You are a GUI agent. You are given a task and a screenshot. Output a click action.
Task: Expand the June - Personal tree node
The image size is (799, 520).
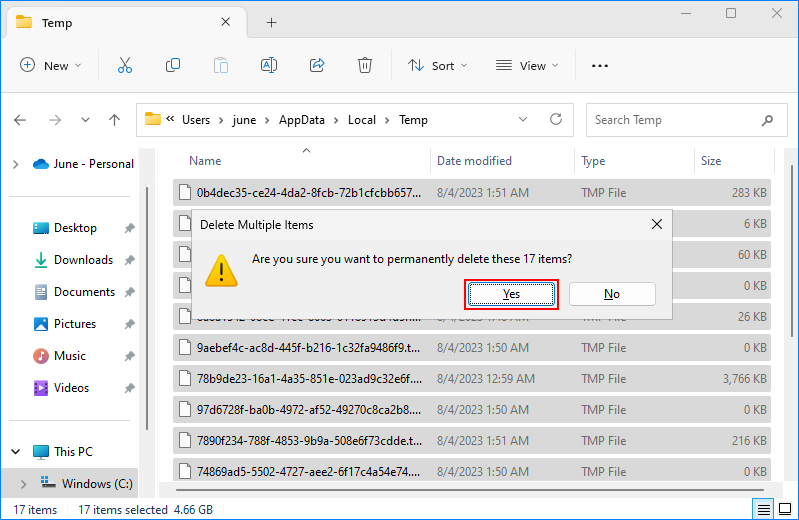point(16,164)
